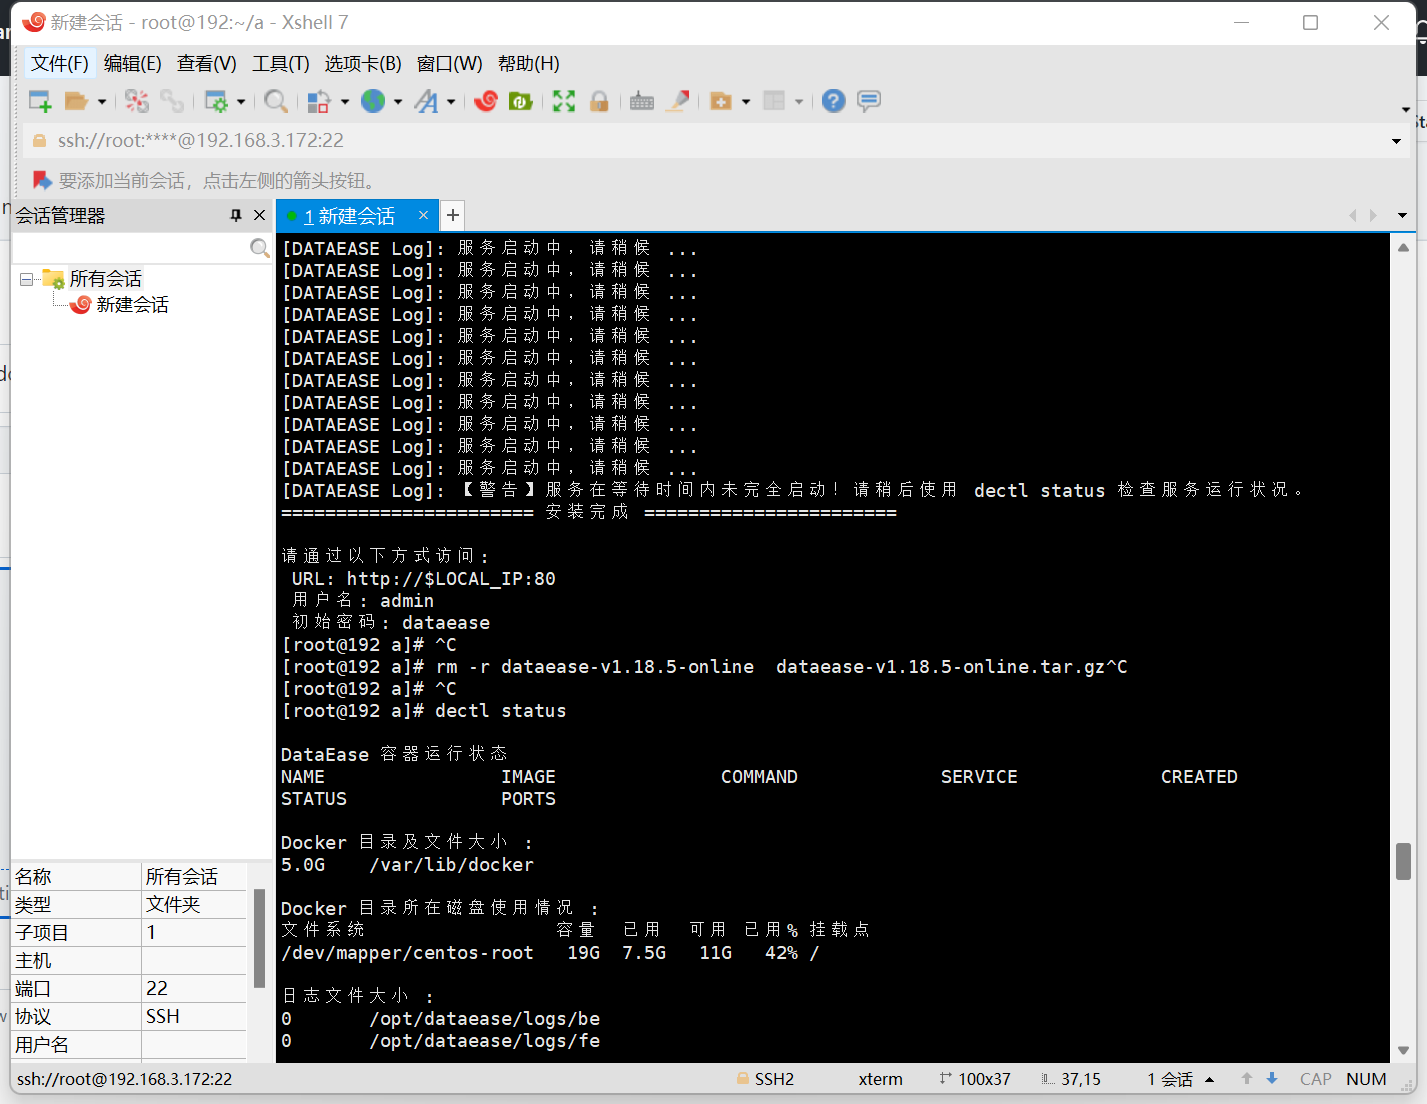The image size is (1427, 1104).
Task: Click the add-folder toolbar icon
Action: pyautogui.click(x=721, y=101)
